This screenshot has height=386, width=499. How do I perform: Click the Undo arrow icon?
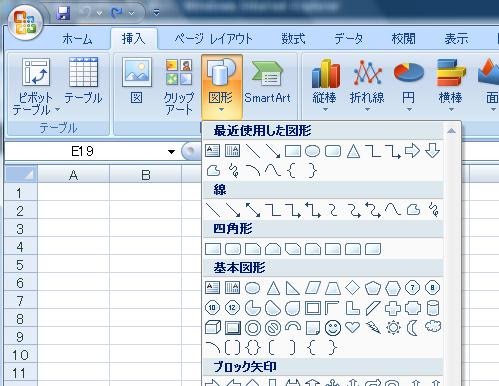86,13
